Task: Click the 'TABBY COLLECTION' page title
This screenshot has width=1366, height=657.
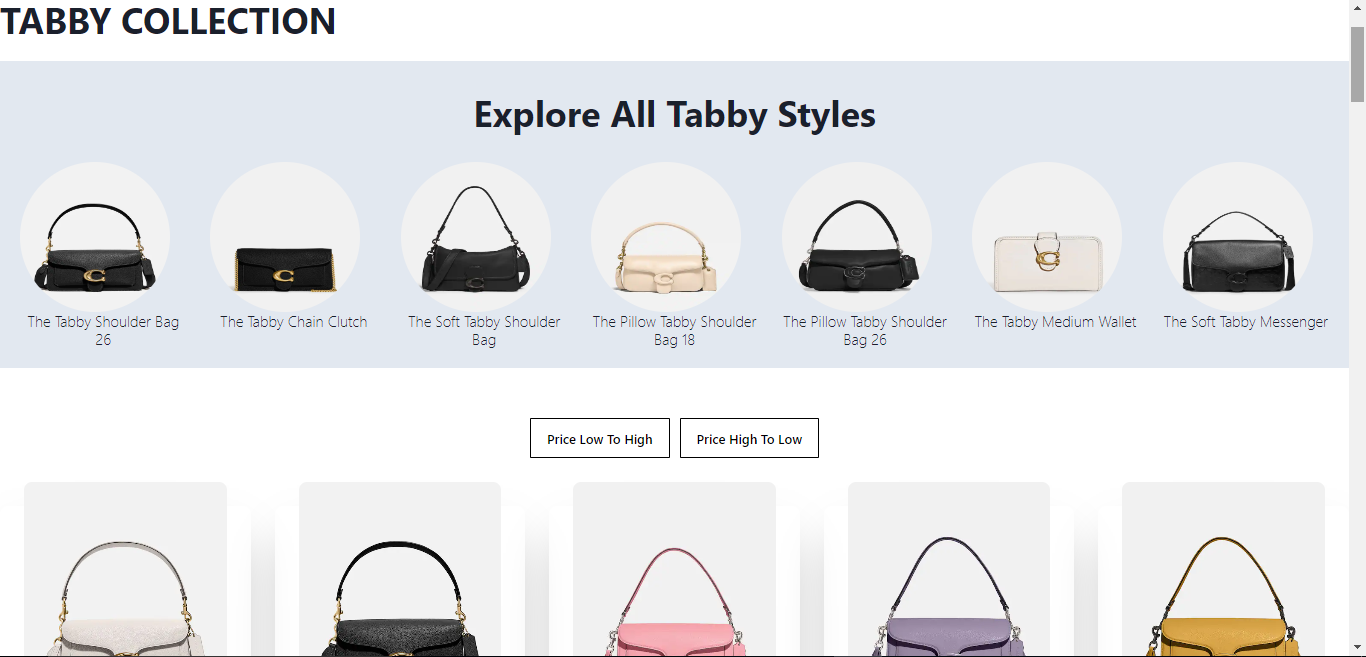Action: click(168, 21)
